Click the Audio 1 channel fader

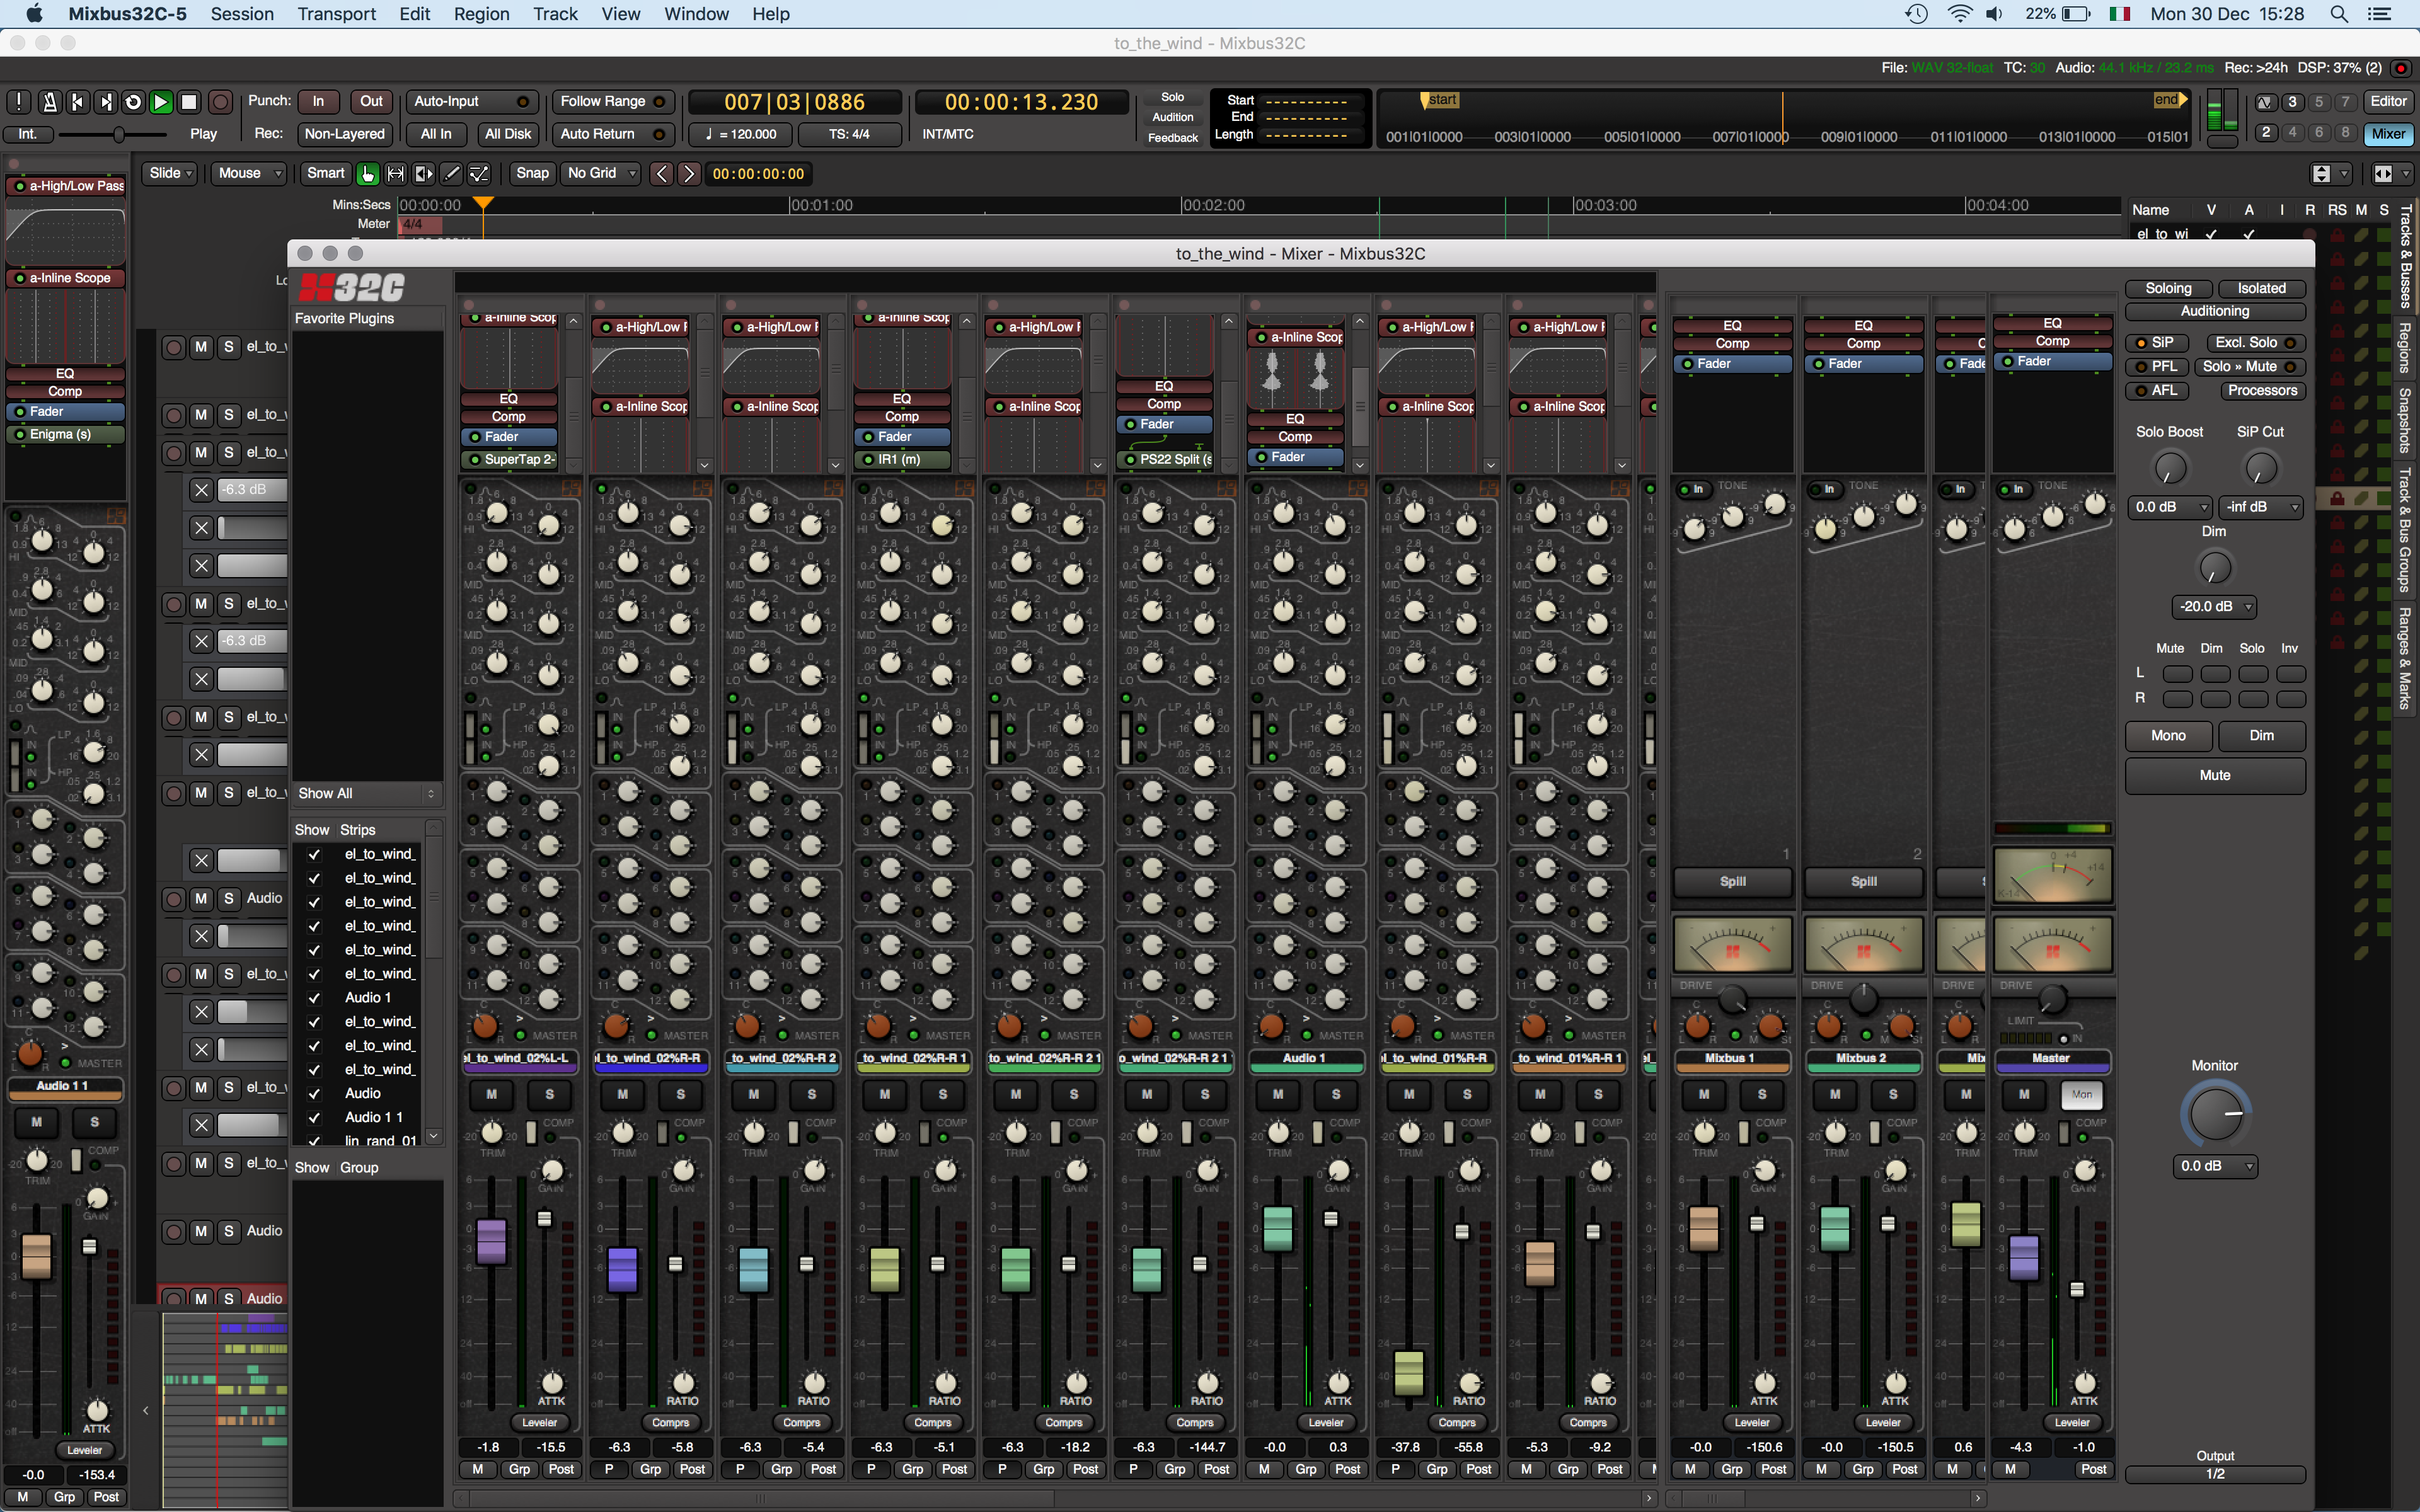[x=1277, y=1229]
